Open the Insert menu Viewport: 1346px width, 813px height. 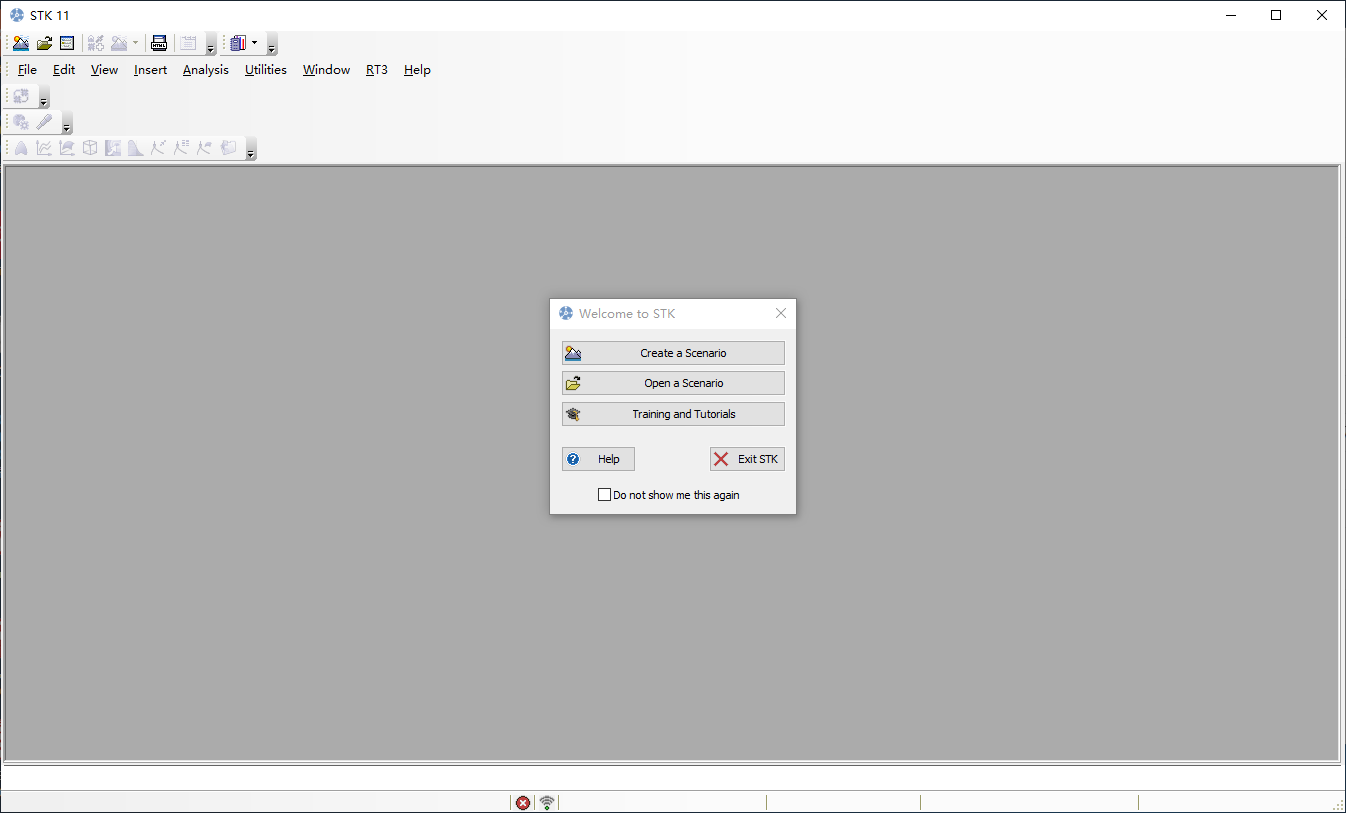coord(150,70)
